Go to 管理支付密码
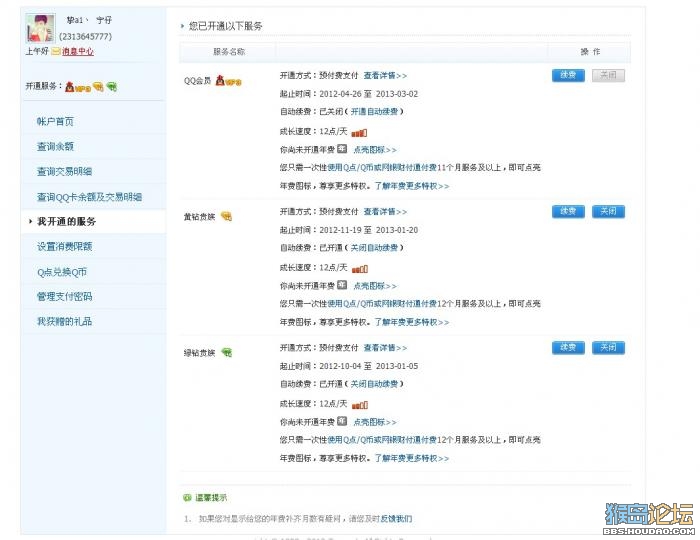700x540 pixels. click(64, 296)
